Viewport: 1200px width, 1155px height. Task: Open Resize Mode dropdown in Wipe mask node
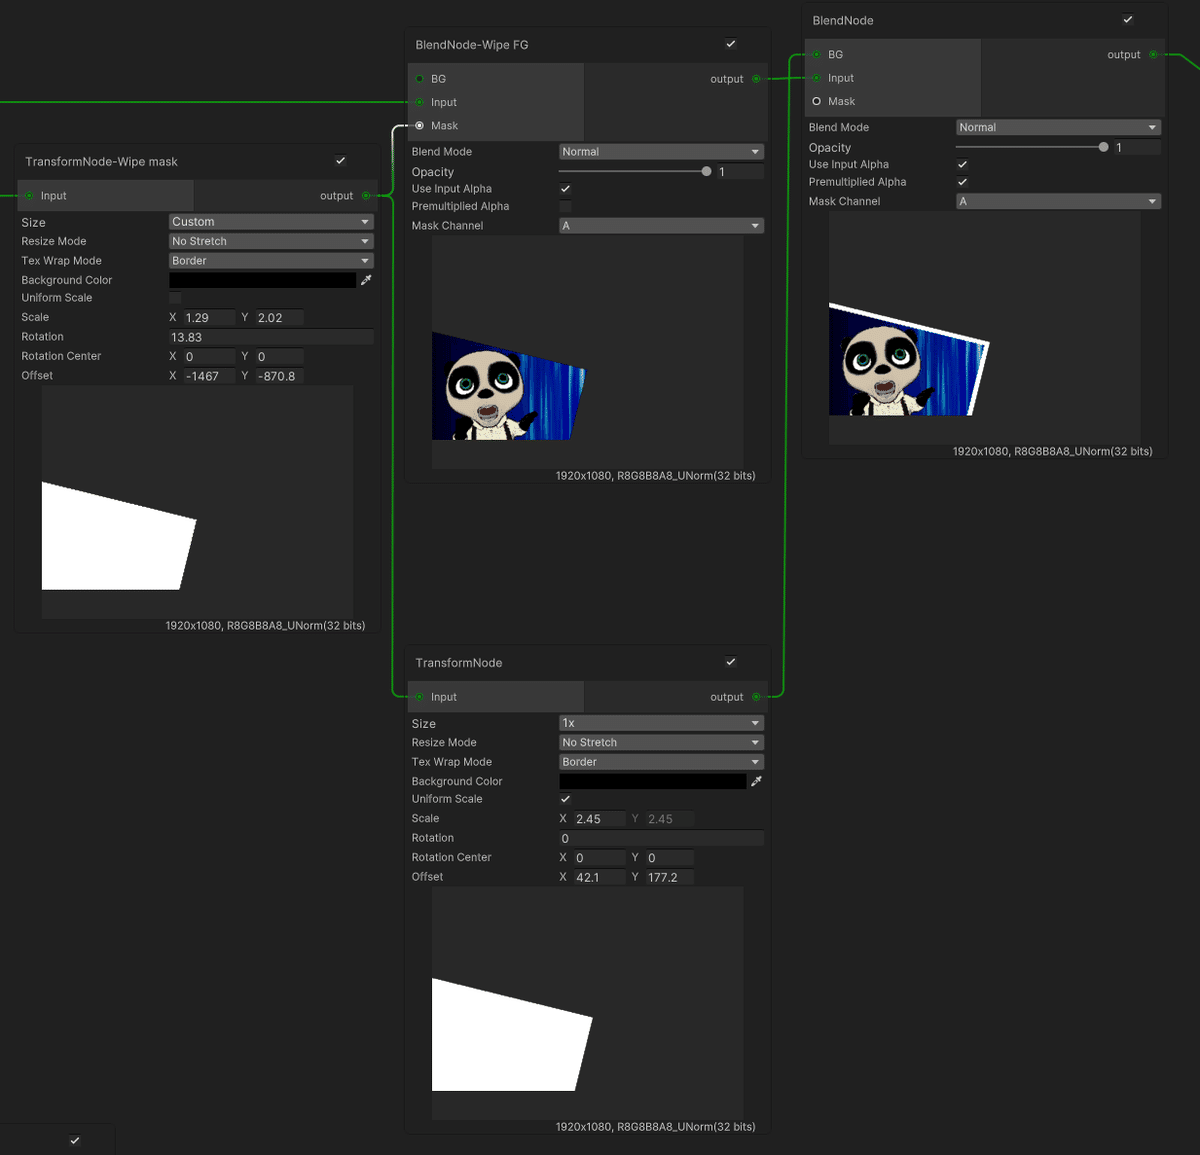click(x=271, y=241)
